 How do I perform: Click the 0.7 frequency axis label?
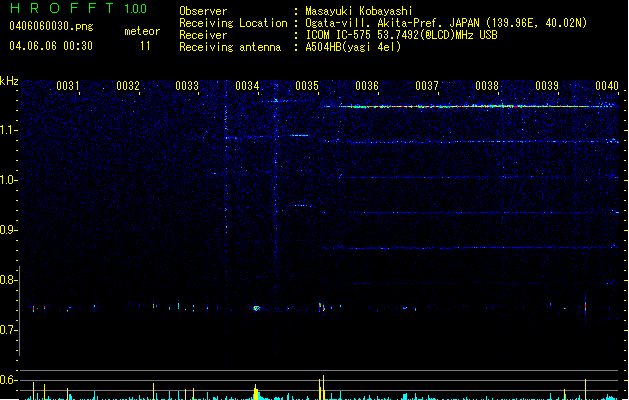click(8, 330)
